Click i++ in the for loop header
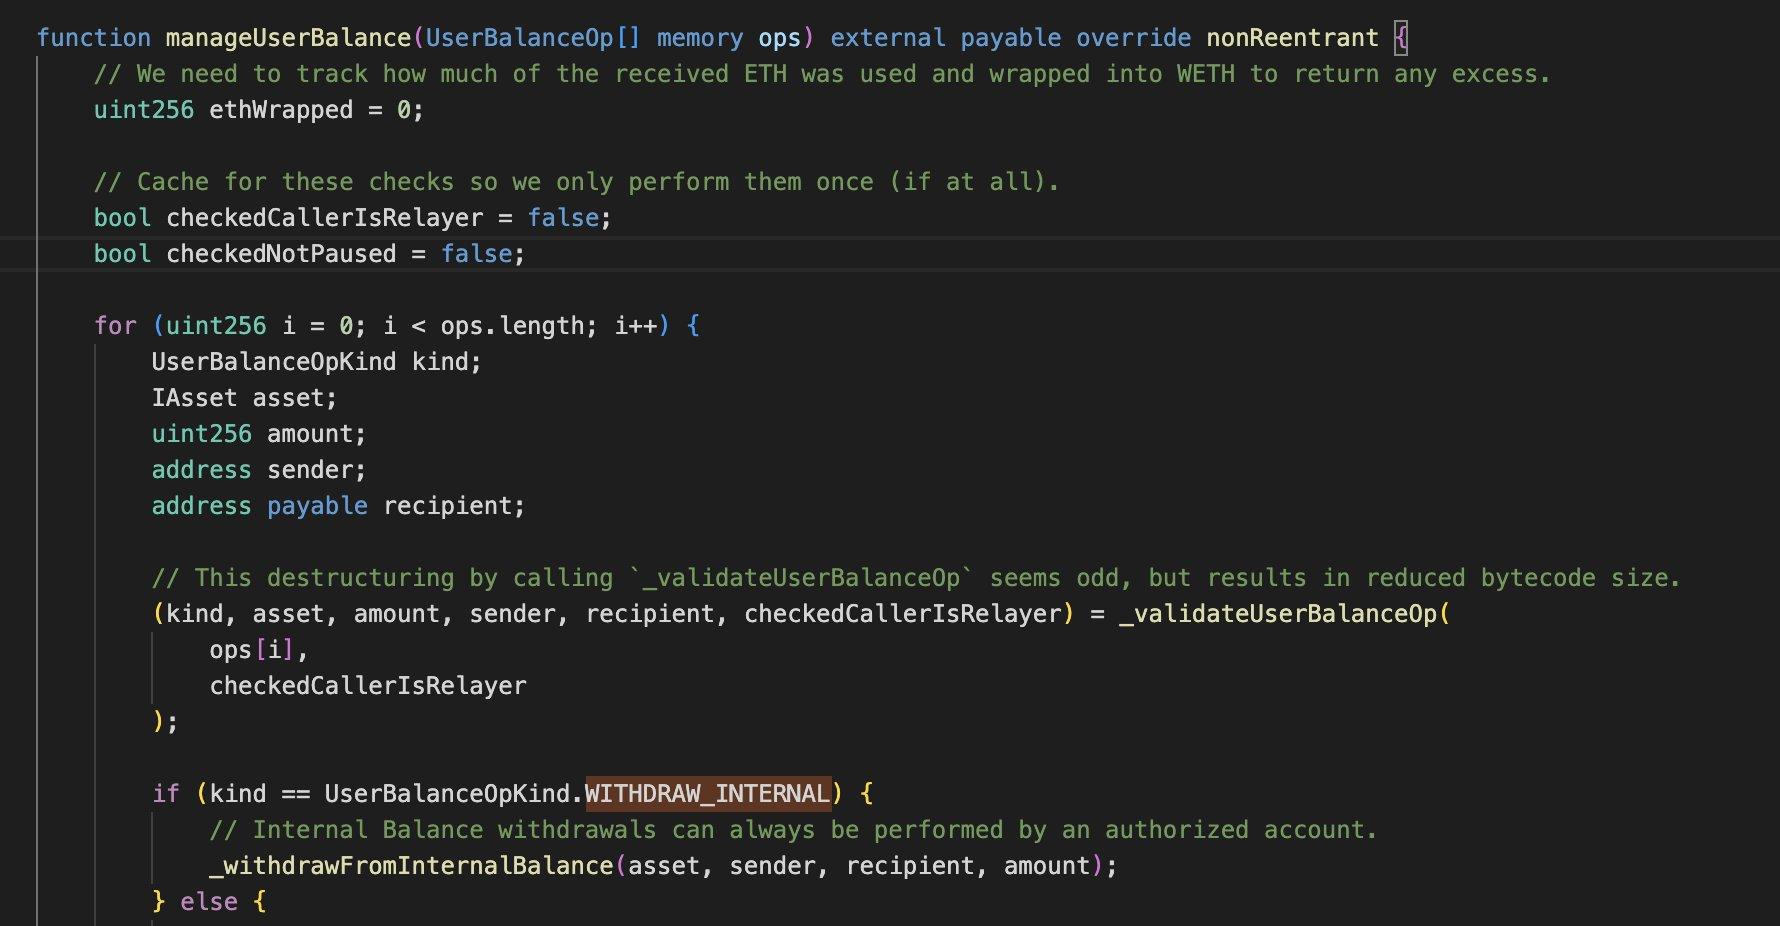 pyautogui.click(x=635, y=326)
